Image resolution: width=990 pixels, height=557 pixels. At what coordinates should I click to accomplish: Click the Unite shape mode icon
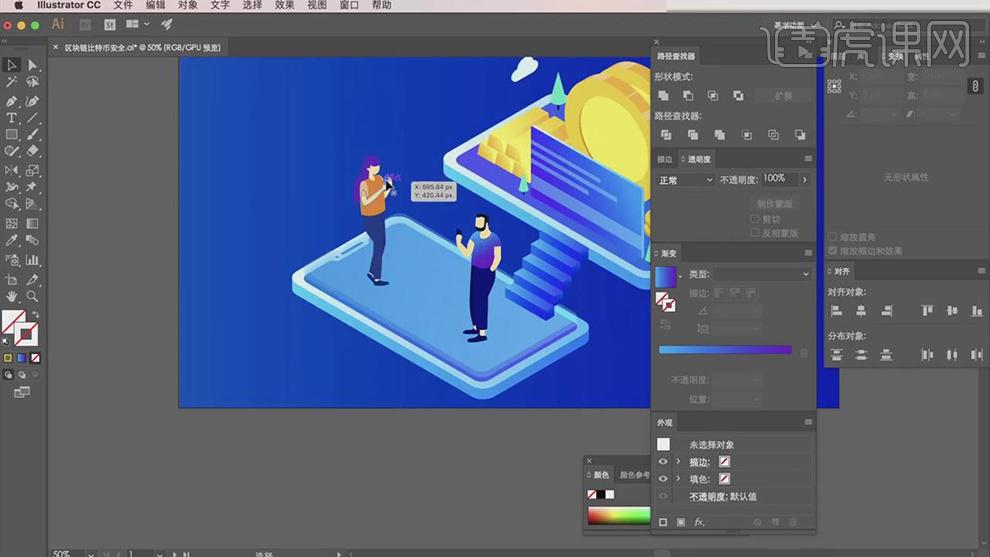664,96
